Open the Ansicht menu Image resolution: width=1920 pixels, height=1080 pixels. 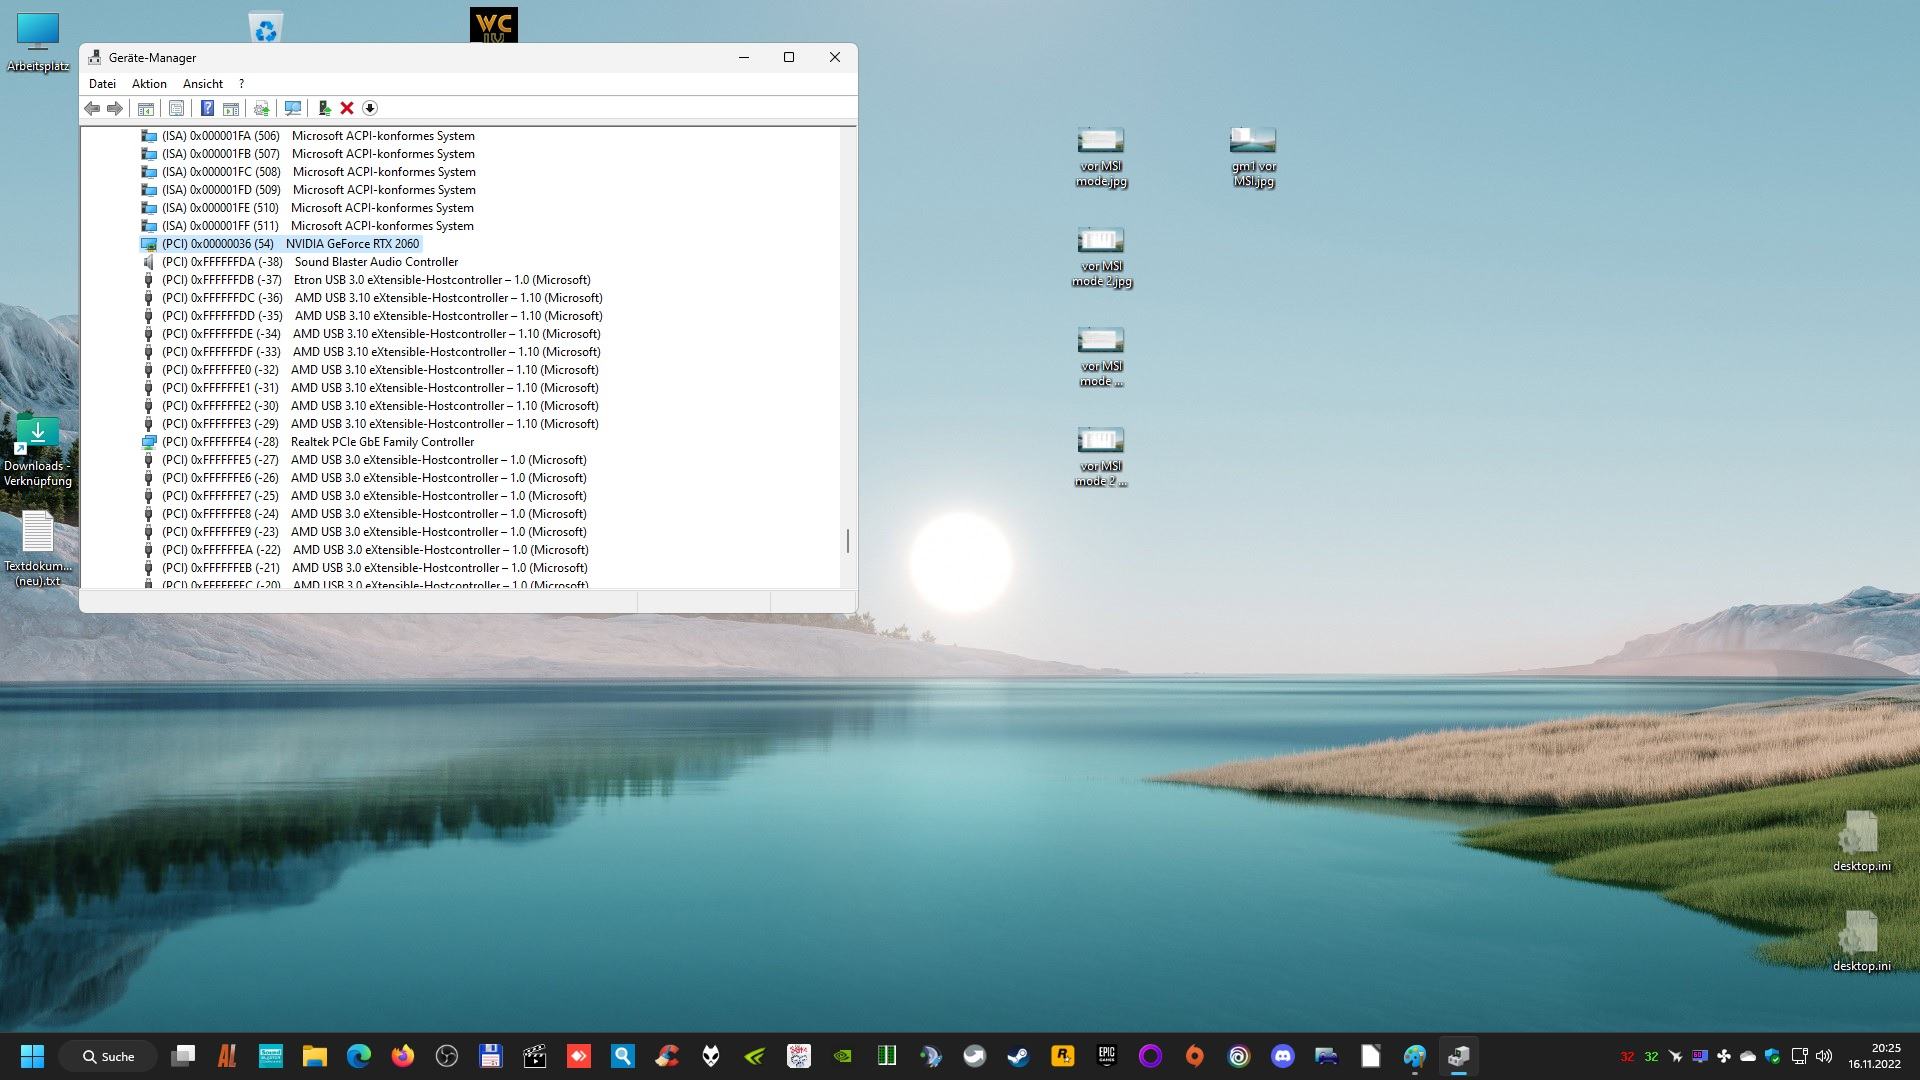[203, 84]
